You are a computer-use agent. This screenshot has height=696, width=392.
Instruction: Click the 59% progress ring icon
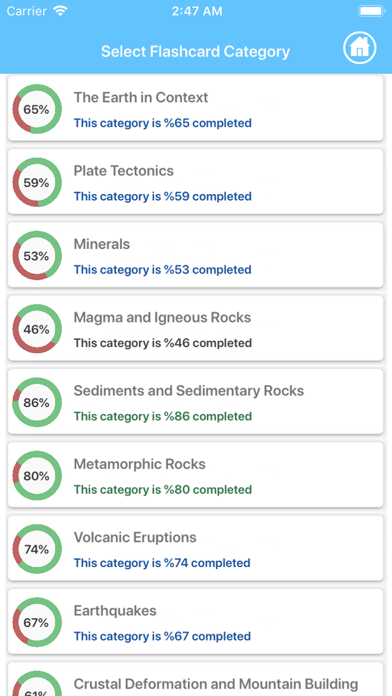(37, 182)
